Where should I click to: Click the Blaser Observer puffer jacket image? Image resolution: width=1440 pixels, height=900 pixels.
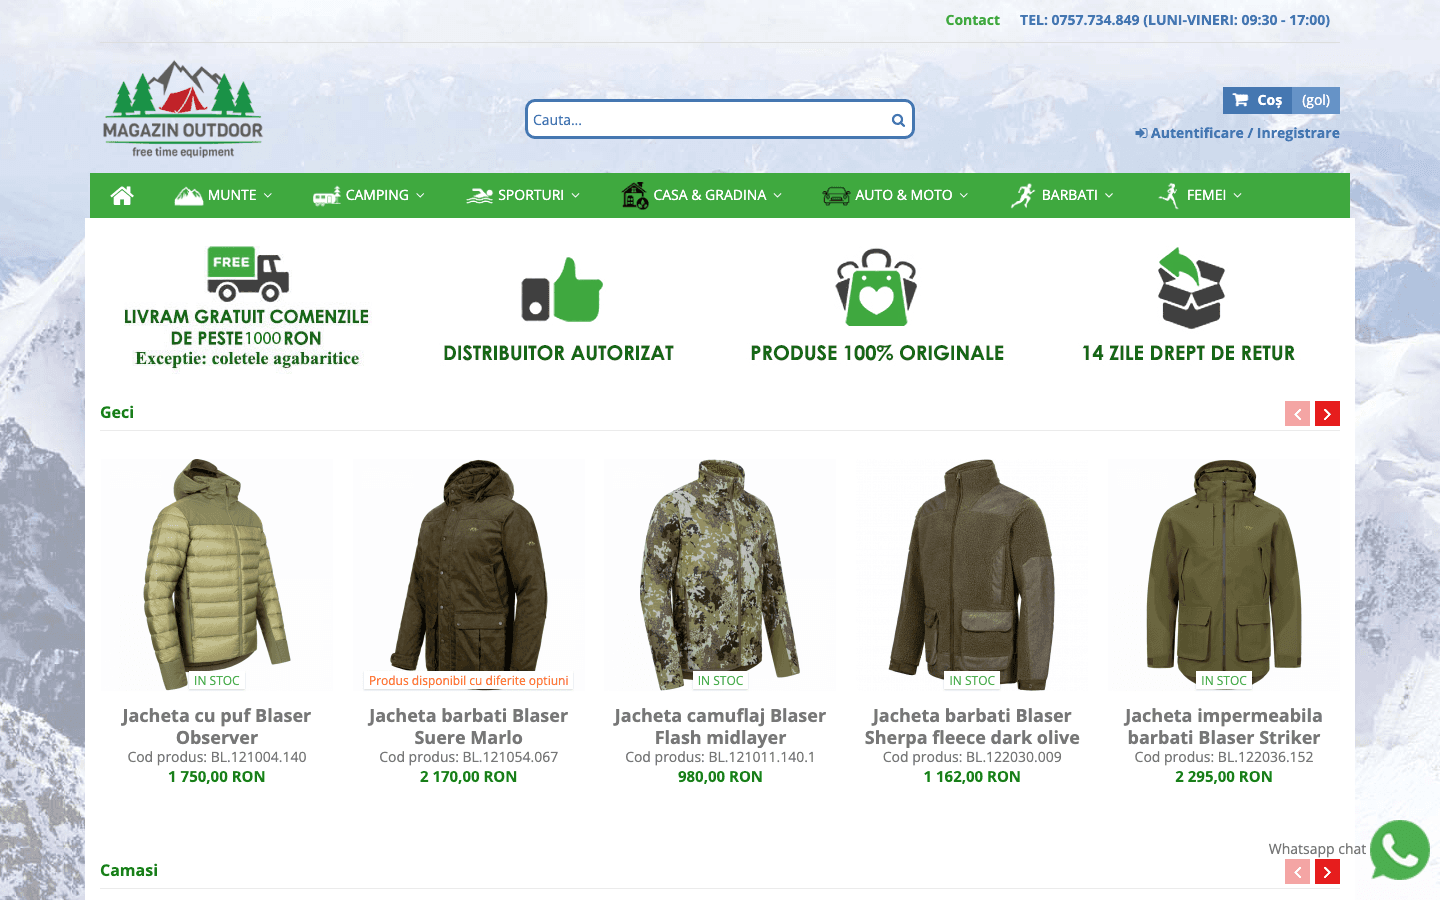click(x=217, y=575)
